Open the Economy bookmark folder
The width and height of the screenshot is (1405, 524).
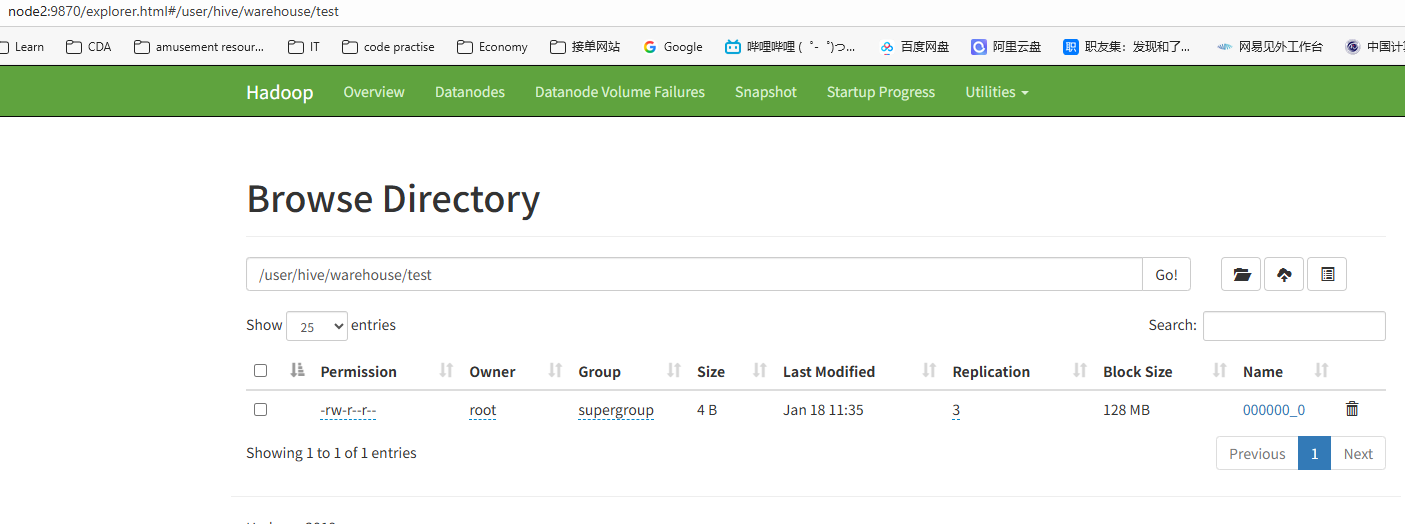tap(492, 46)
